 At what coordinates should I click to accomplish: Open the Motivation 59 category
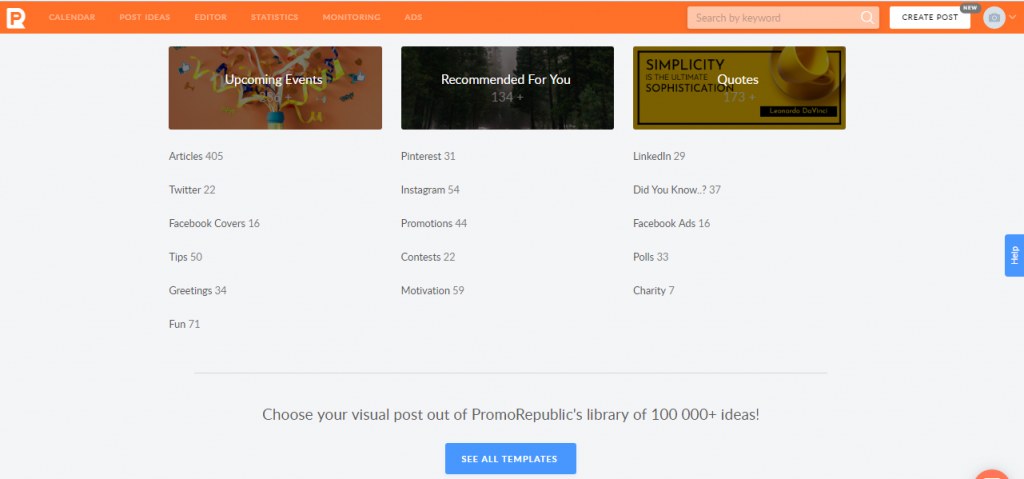tap(433, 290)
